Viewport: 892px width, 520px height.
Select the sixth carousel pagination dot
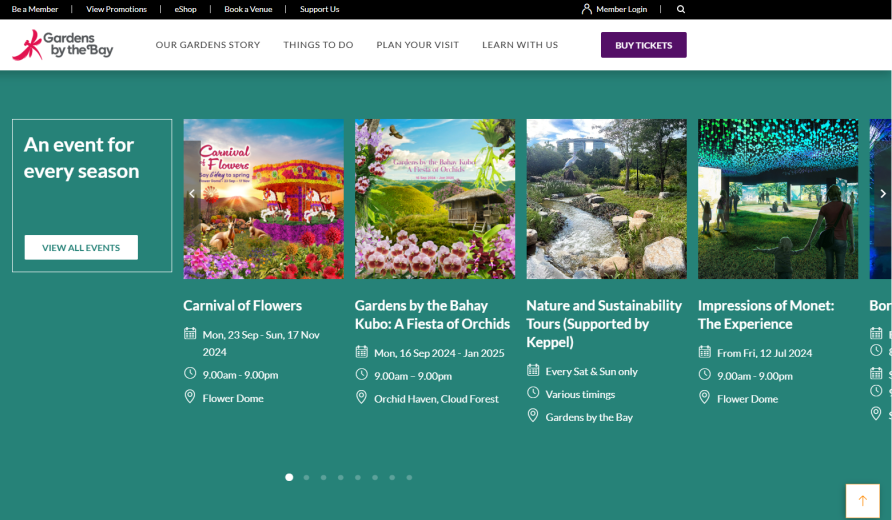(375, 477)
